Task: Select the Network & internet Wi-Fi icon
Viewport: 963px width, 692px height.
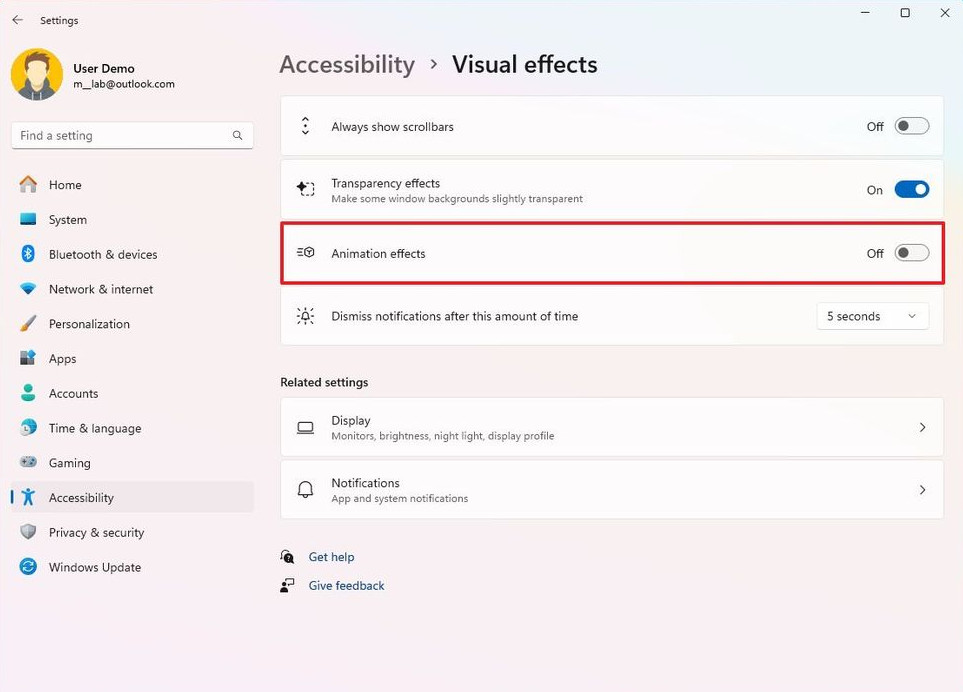Action: pyautogui.click(x=28, y=289)
